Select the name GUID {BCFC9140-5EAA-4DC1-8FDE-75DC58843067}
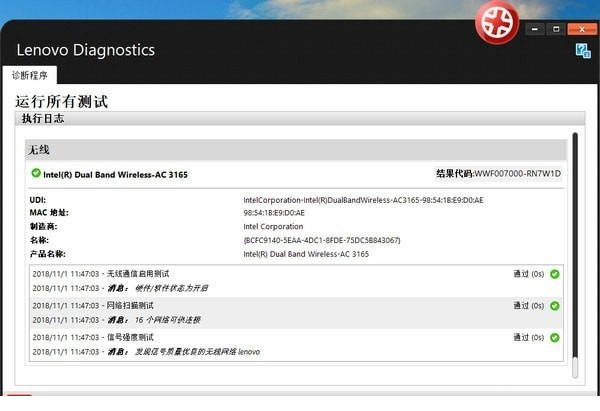 click(x=322, y=240)
